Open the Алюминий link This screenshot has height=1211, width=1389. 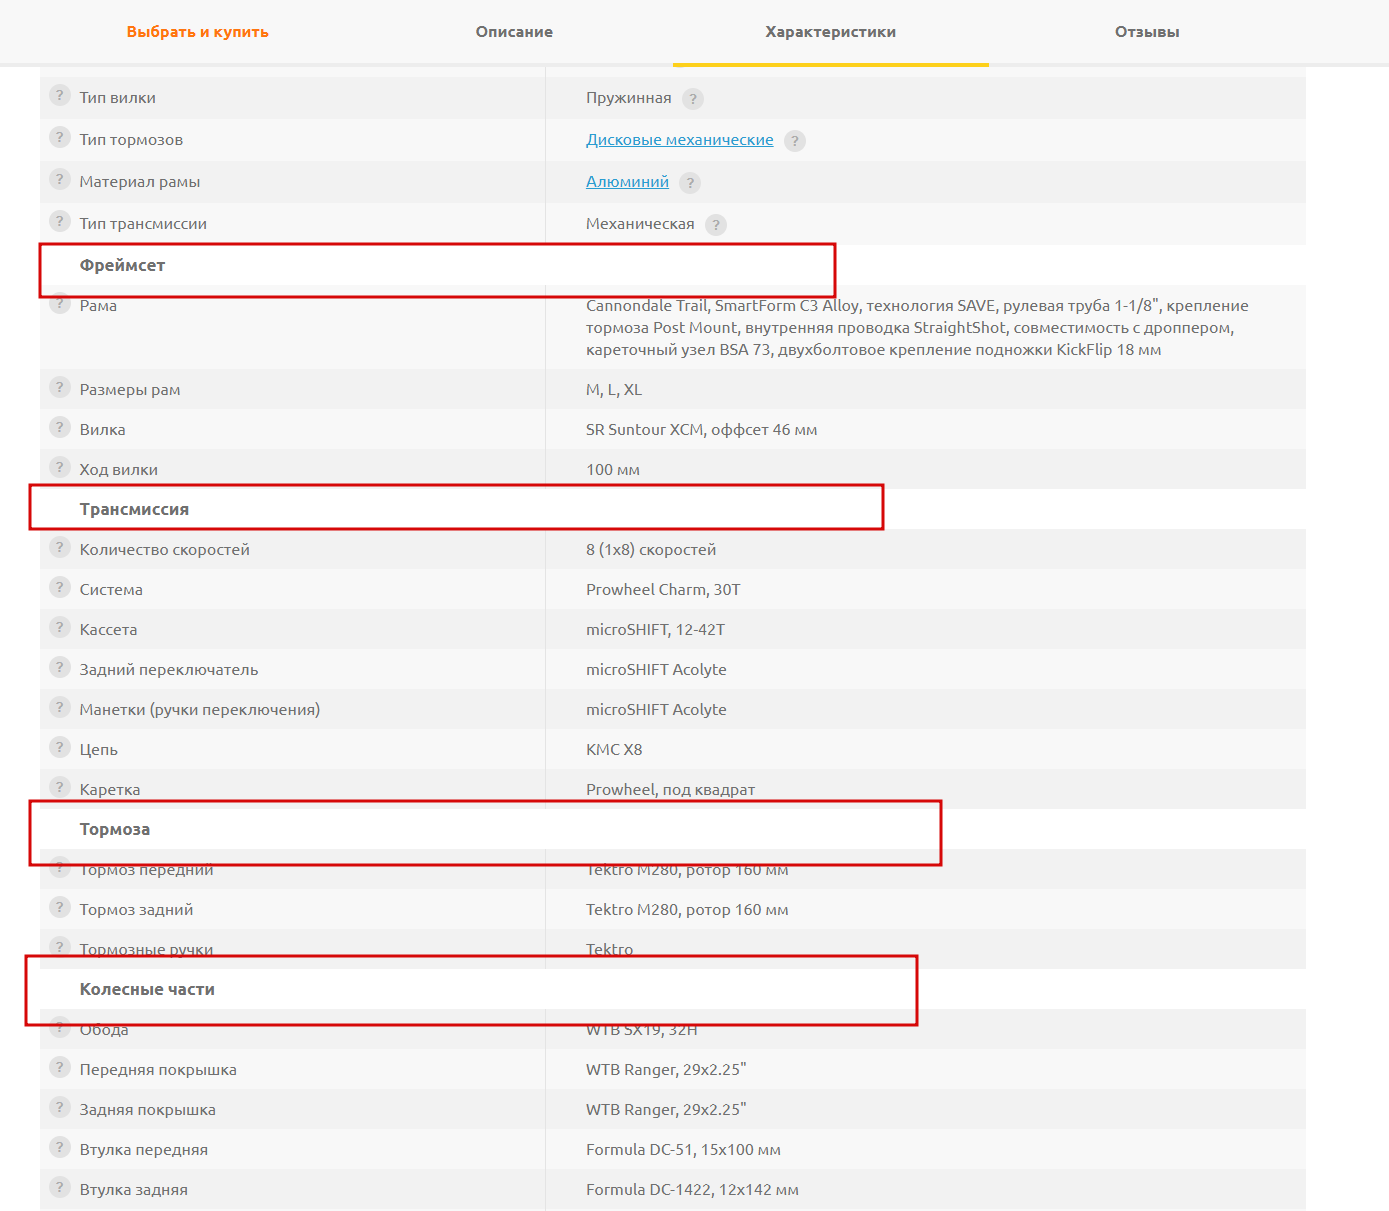click(627, 182)
